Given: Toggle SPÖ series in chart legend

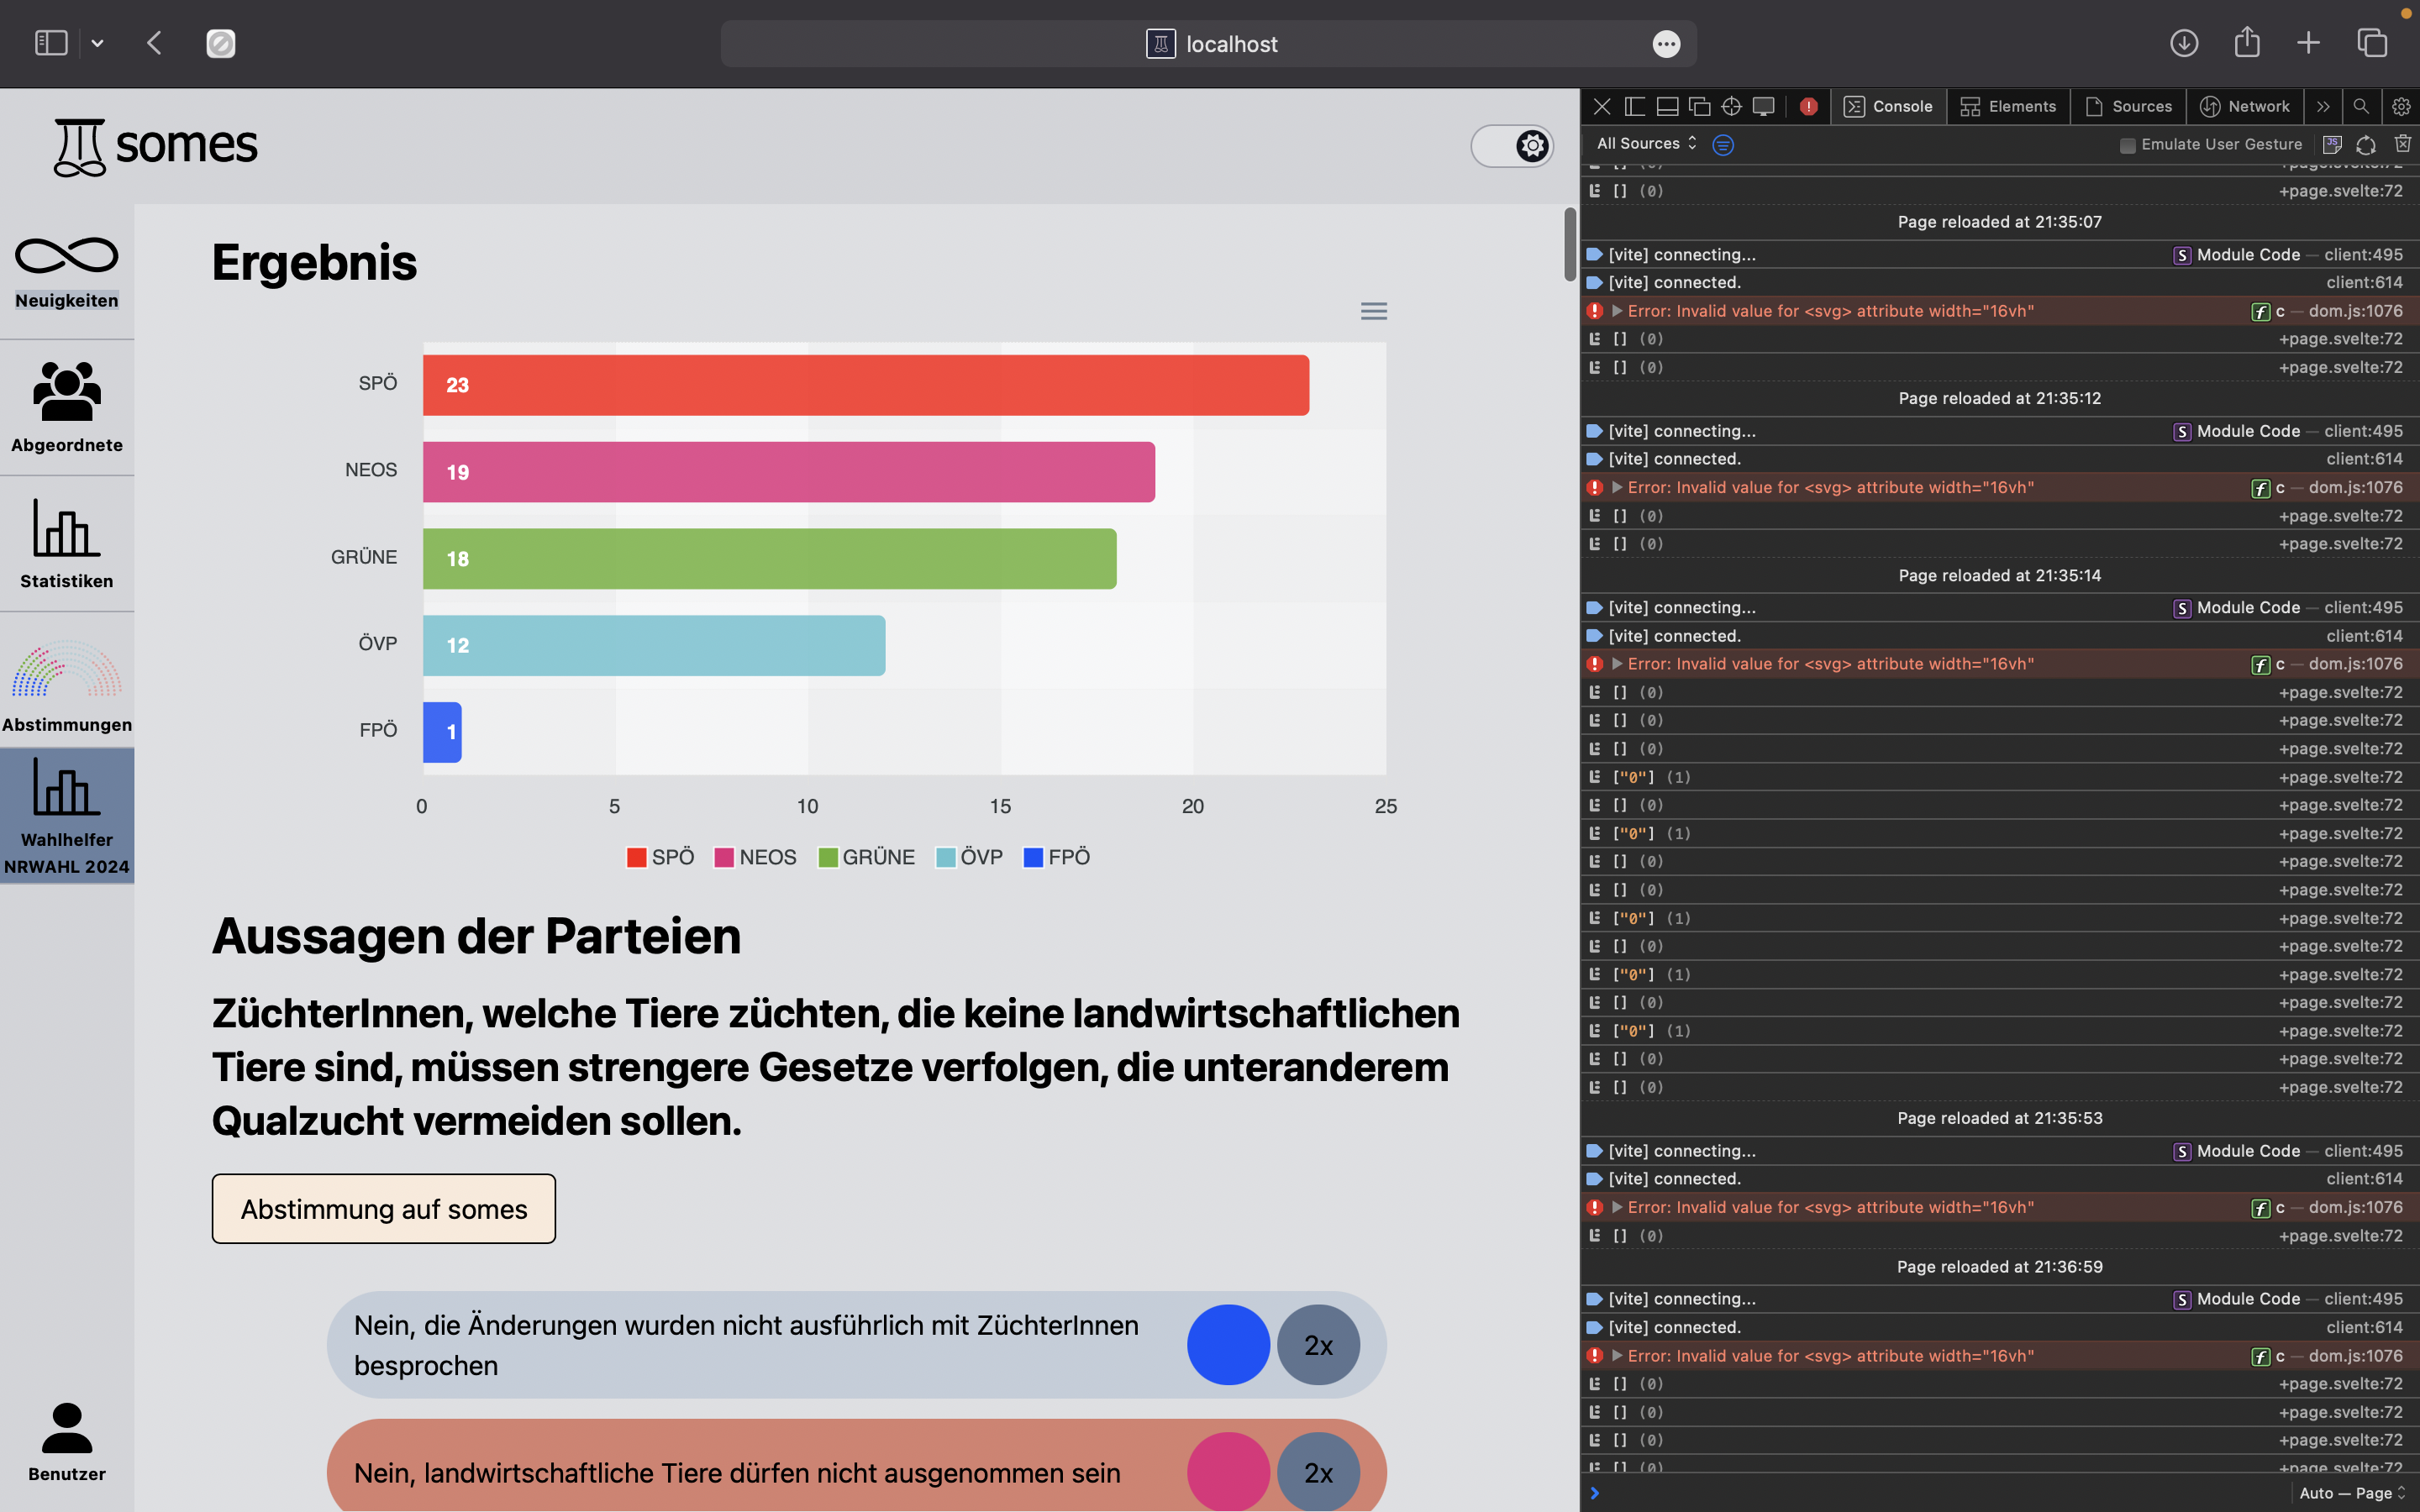Looking at the screenshot, I should [x=660, y=857].
